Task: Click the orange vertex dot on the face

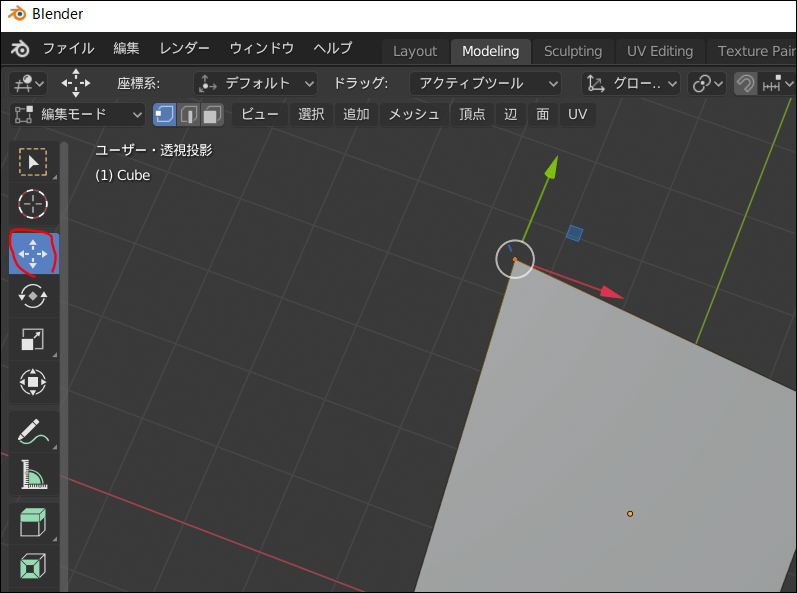Action: [630, 514]
